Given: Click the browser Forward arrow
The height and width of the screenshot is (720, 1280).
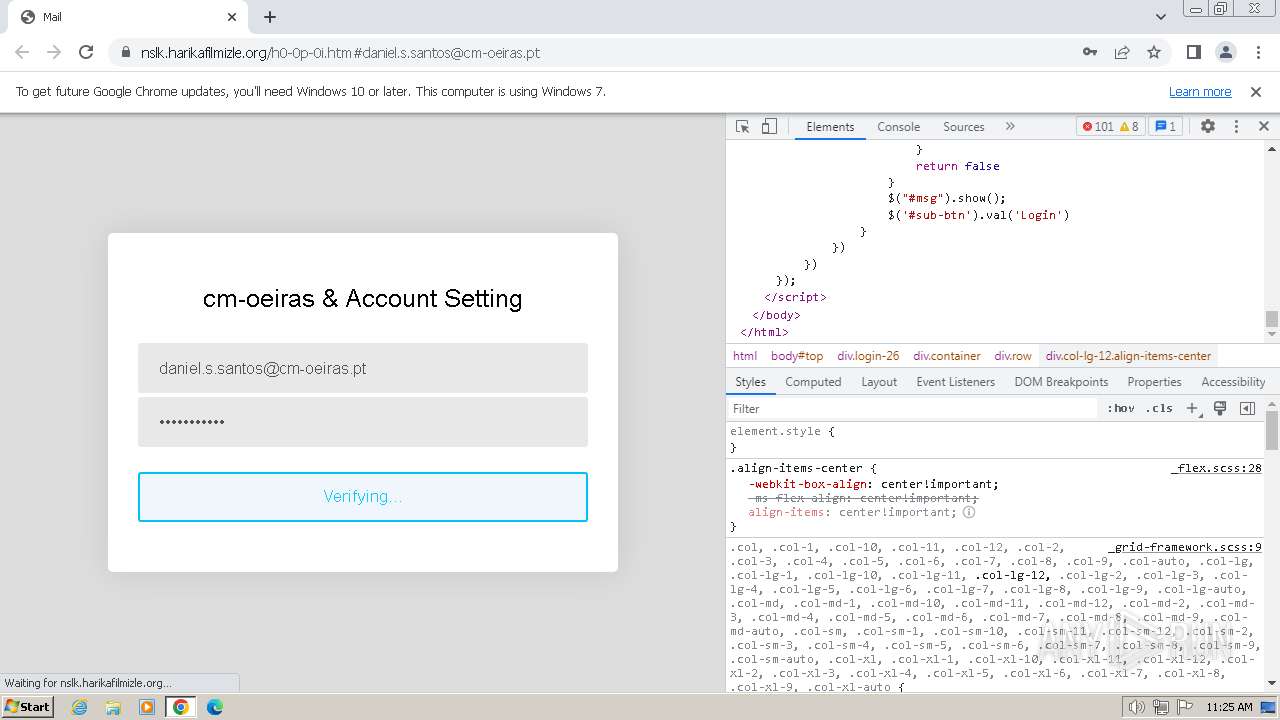Looking at the screenshot, I should 54,52.
